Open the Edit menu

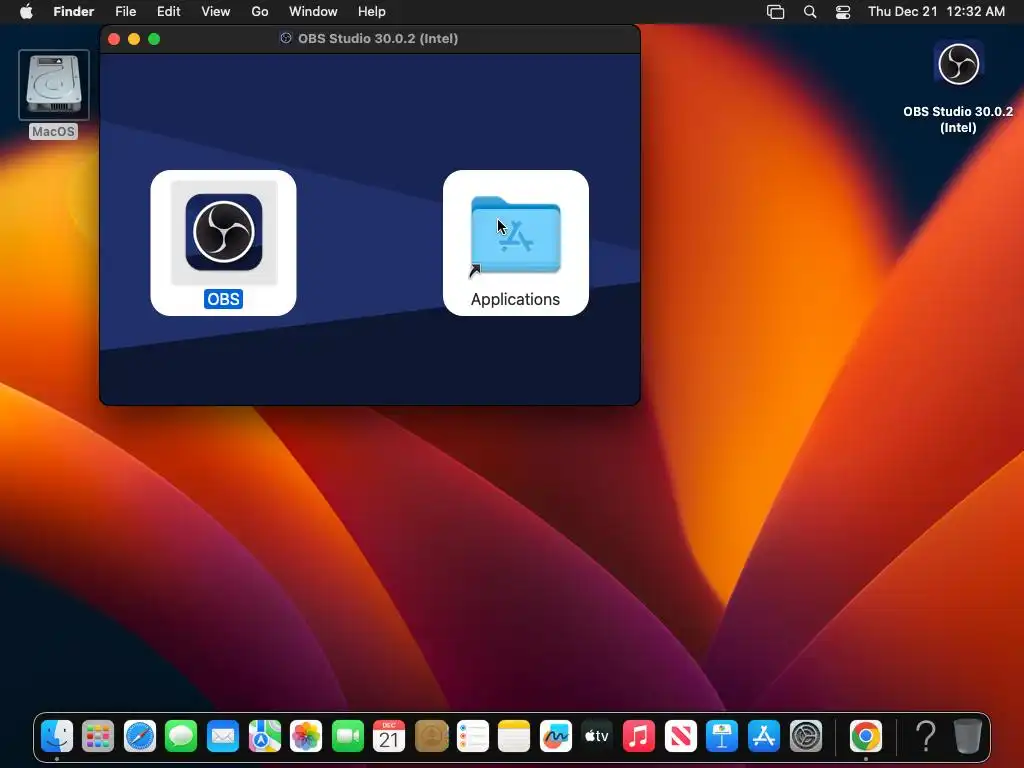[x=168, y=12]
